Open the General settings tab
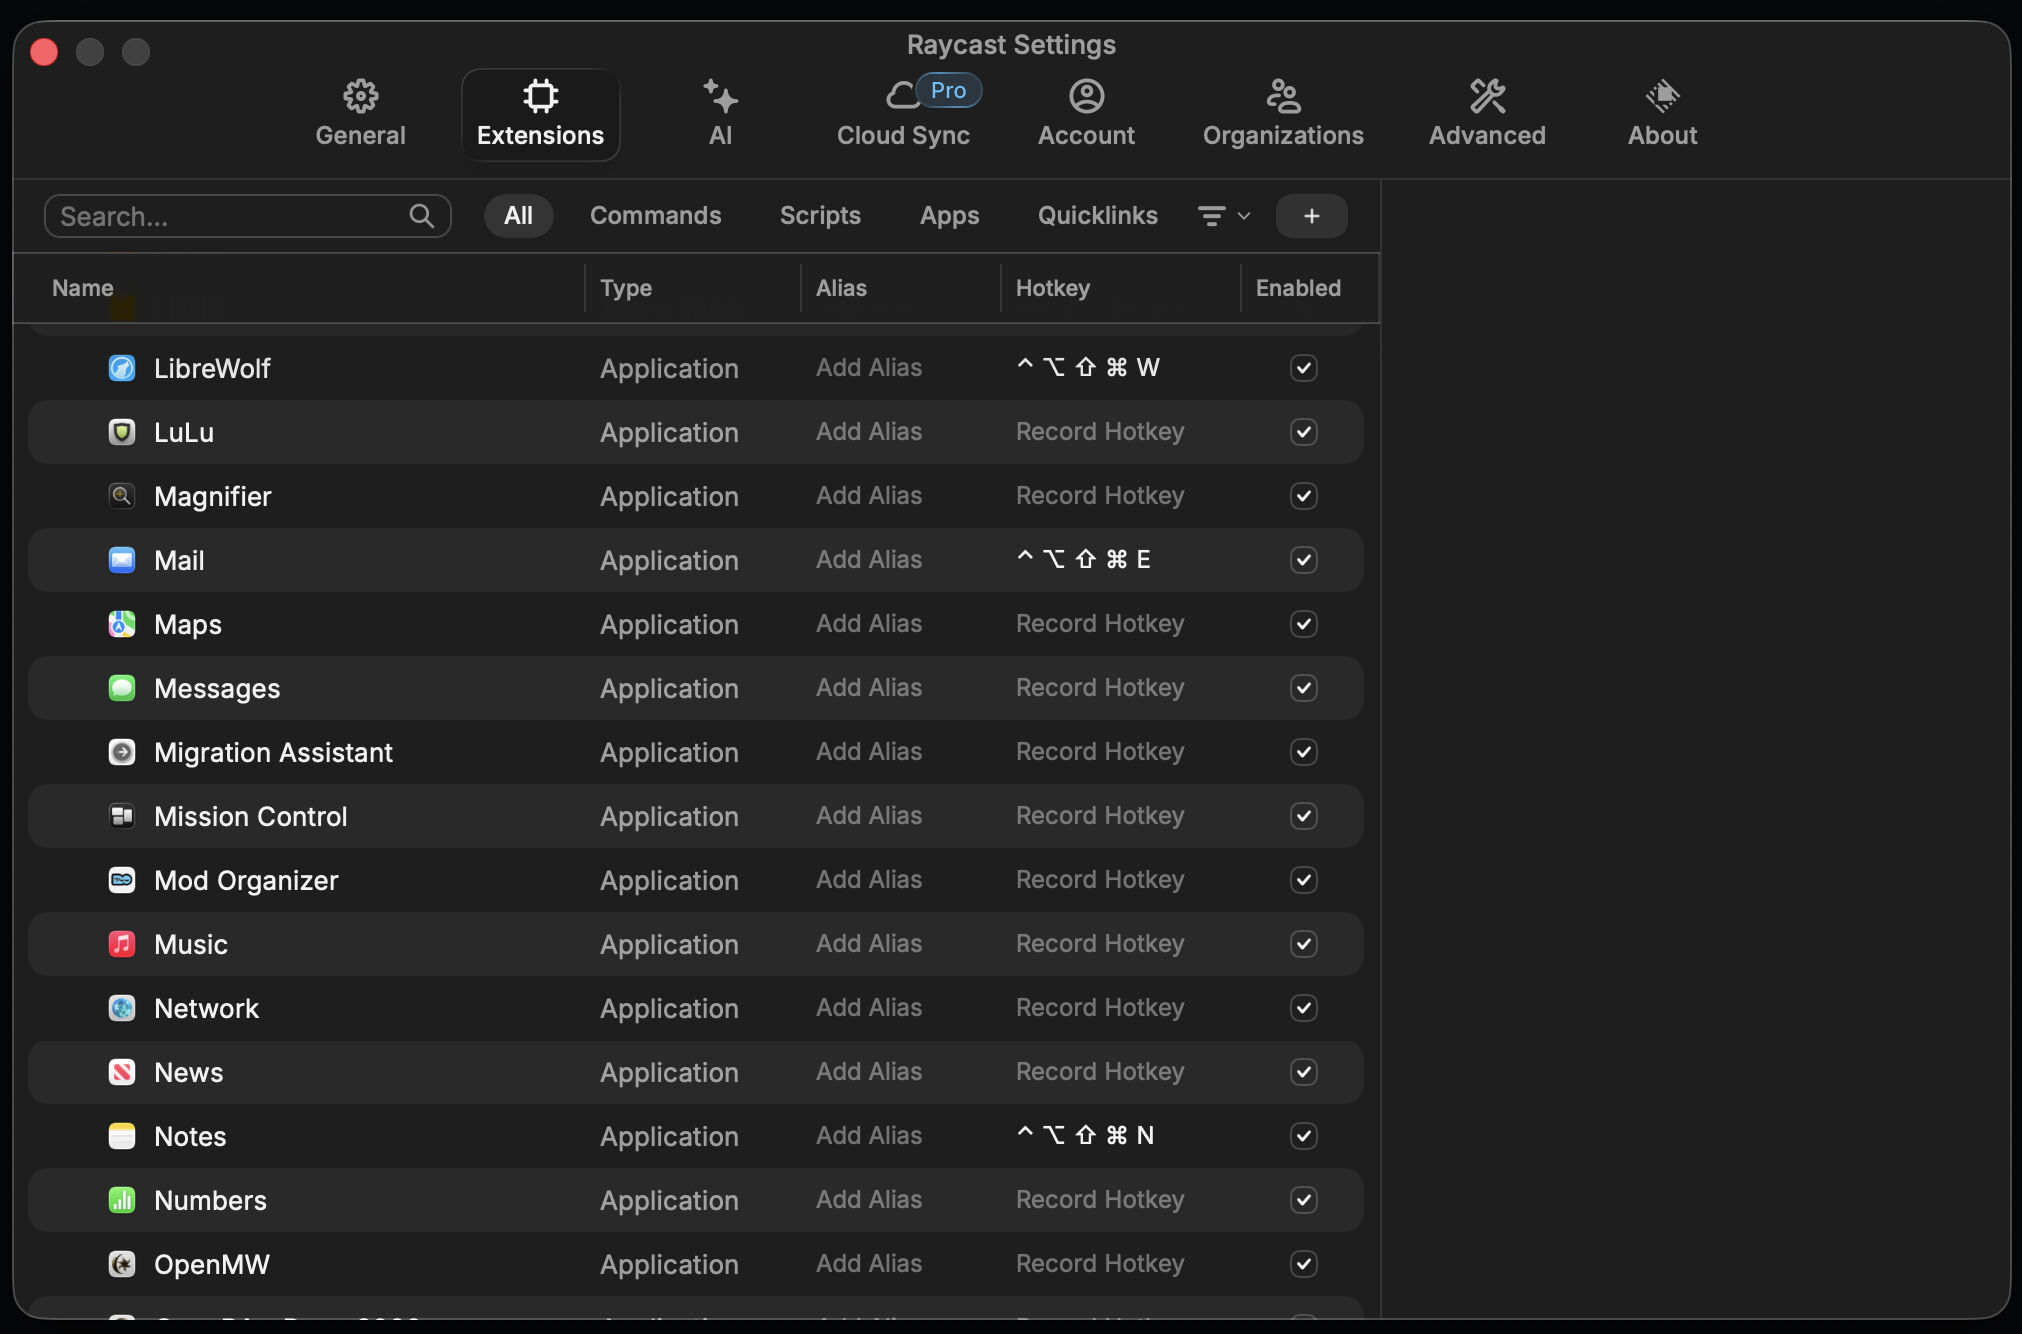The image size is (2022, 1334). point(361,114)
